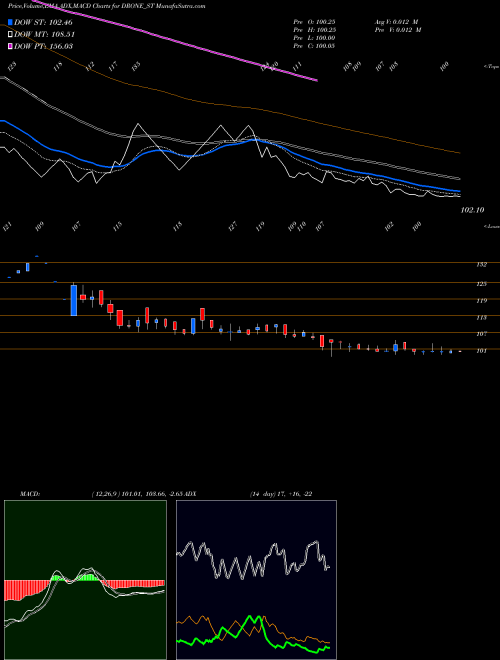Screen dimensions: 500x660
Task: Click the 'Pre V: 0.012 M' volume text
Action: point(398,30)
